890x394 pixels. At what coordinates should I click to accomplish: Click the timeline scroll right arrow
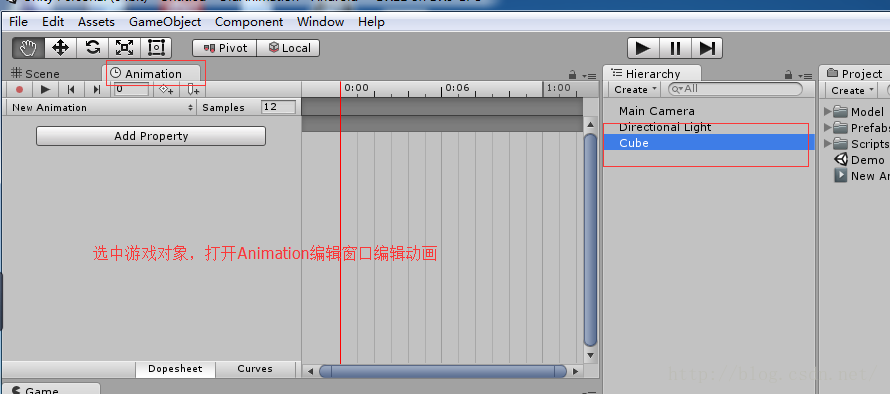[x=575, y=372]
